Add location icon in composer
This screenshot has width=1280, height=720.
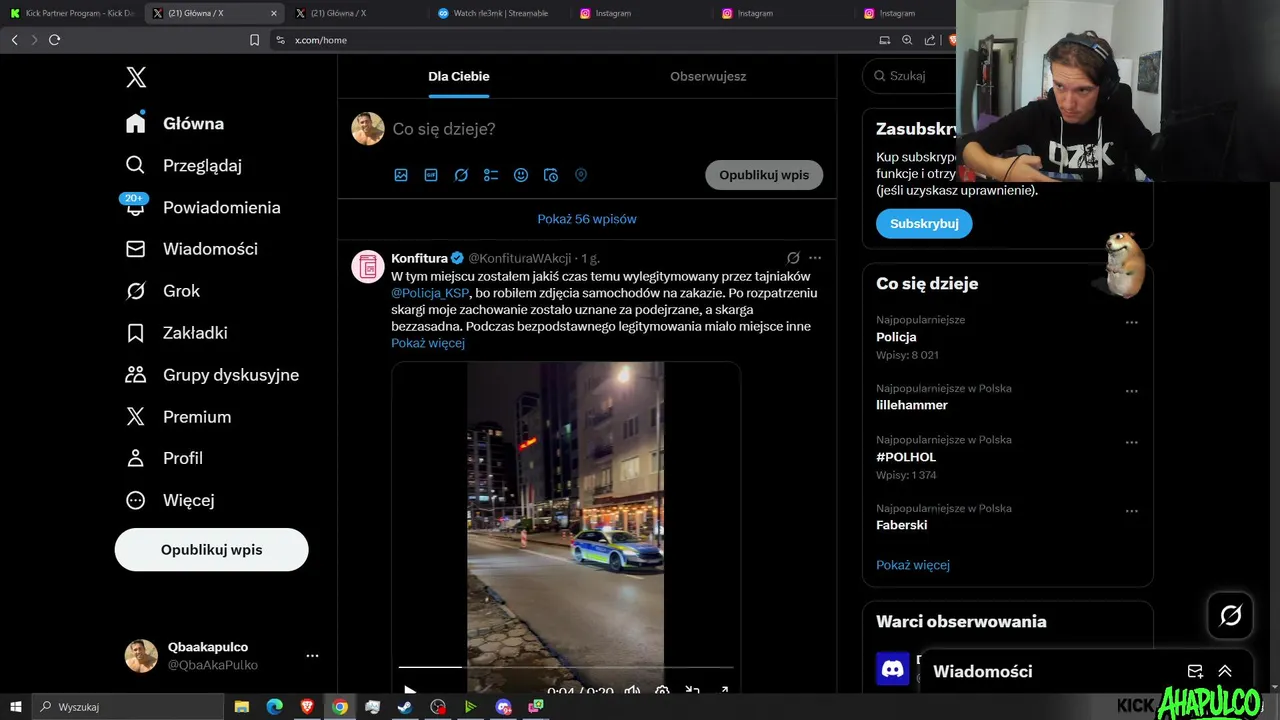(x=581, y=175)
